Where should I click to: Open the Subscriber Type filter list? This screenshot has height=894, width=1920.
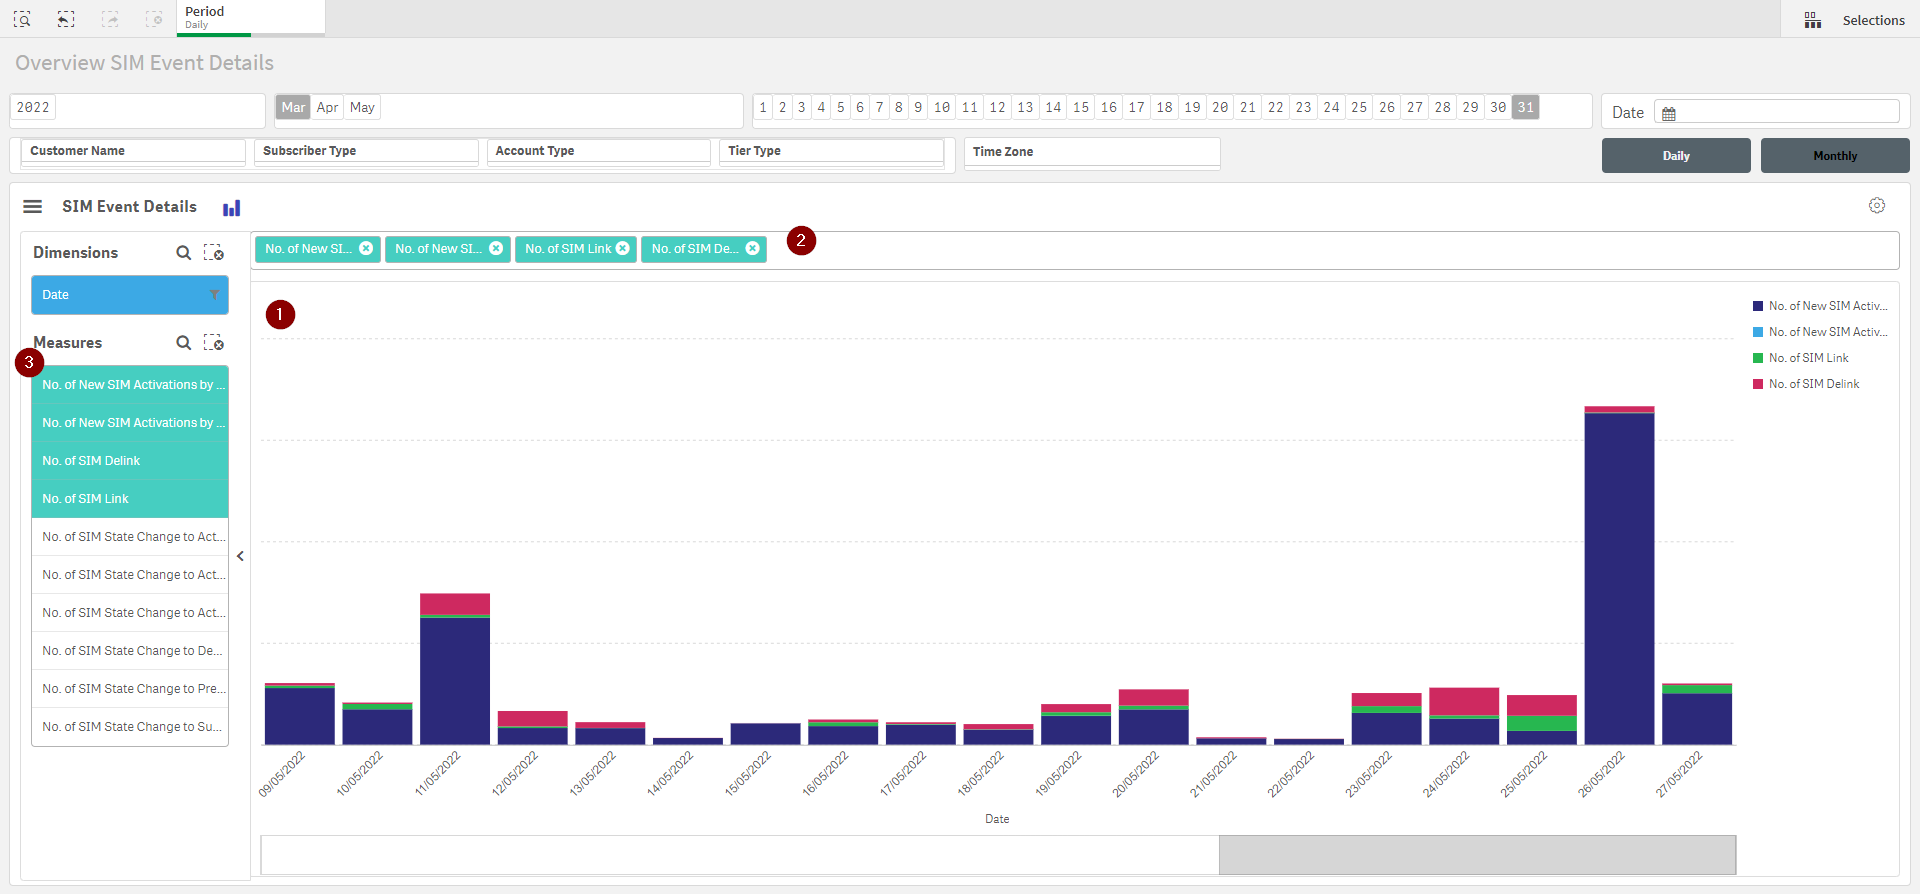click(366, 151)
